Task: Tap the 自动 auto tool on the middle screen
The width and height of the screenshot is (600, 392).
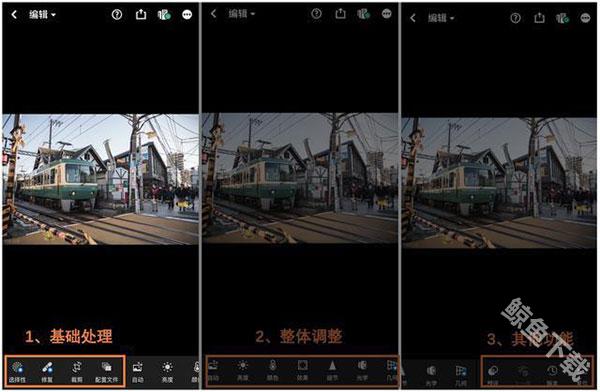Action: click(x=214, y=371)
